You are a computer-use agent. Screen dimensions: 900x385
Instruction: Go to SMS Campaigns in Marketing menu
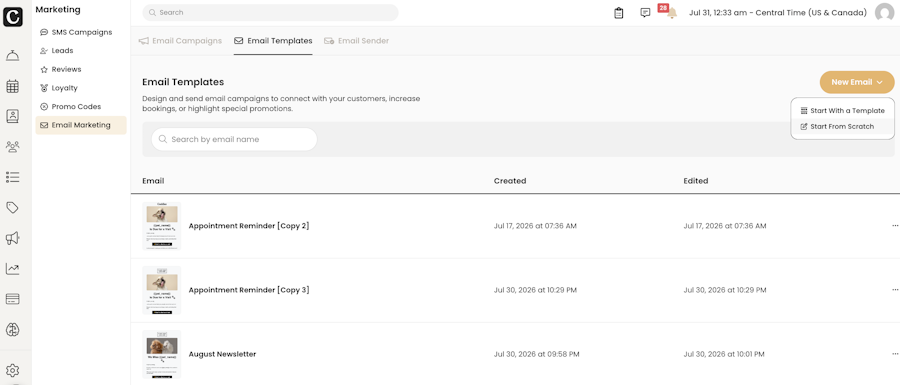click(81, 32)
